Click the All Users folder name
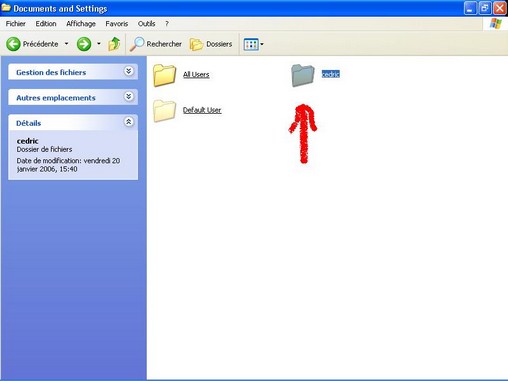This screenshot has width=508, height=381. pyautogui.click(x=196, y=75)
